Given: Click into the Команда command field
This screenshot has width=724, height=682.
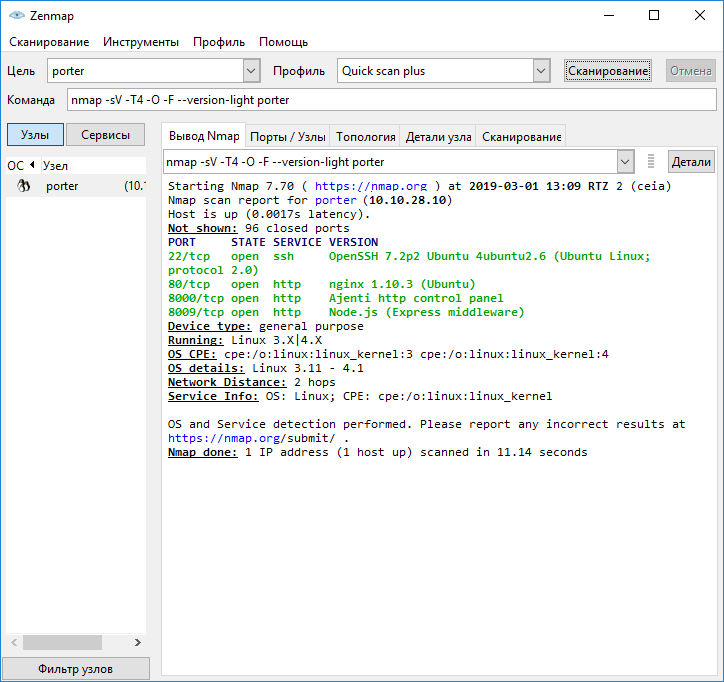Looking at the screenshot, I should [x=392, y=100].
